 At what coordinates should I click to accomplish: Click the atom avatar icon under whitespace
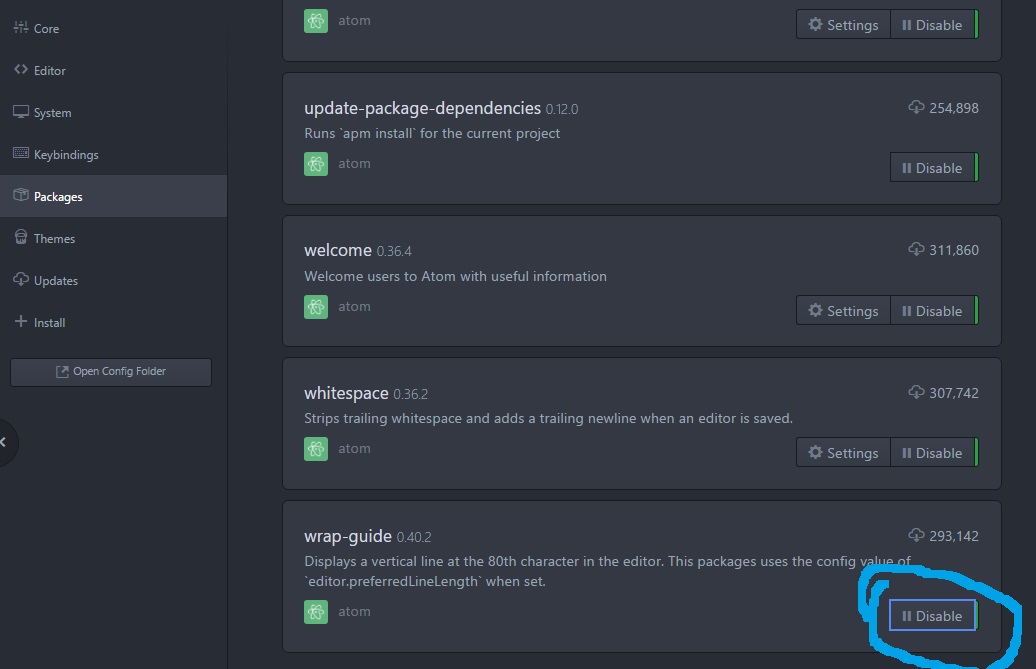(x=316, y=449)
